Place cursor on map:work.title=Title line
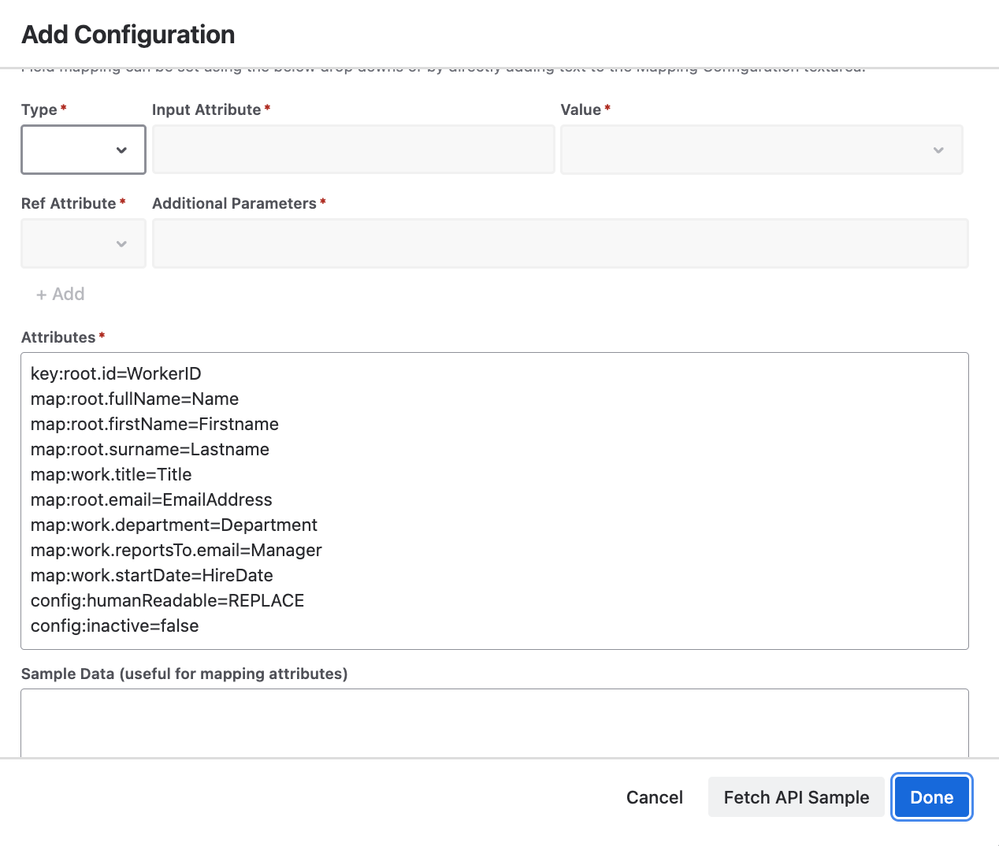Image resolution: width=999 pixels, height=846 pixels. pyautogui.click(x=111, y=474)
